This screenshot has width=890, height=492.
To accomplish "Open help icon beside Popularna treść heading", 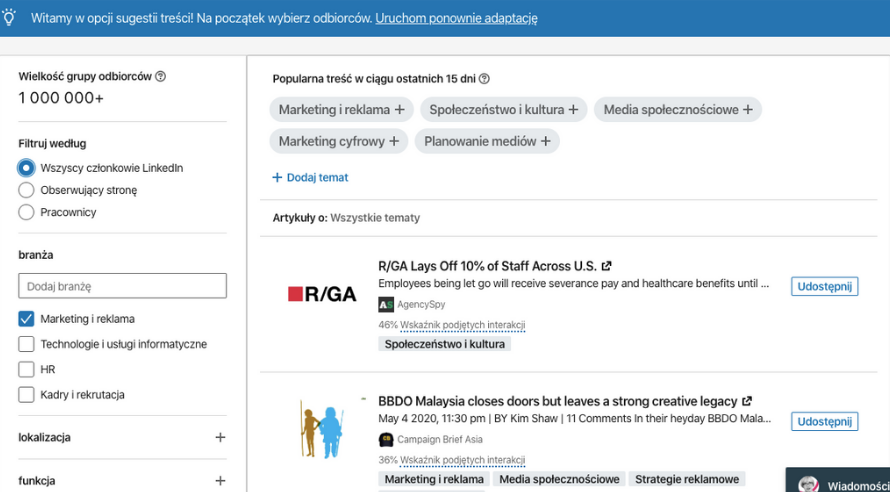I will tap(484, 79).
